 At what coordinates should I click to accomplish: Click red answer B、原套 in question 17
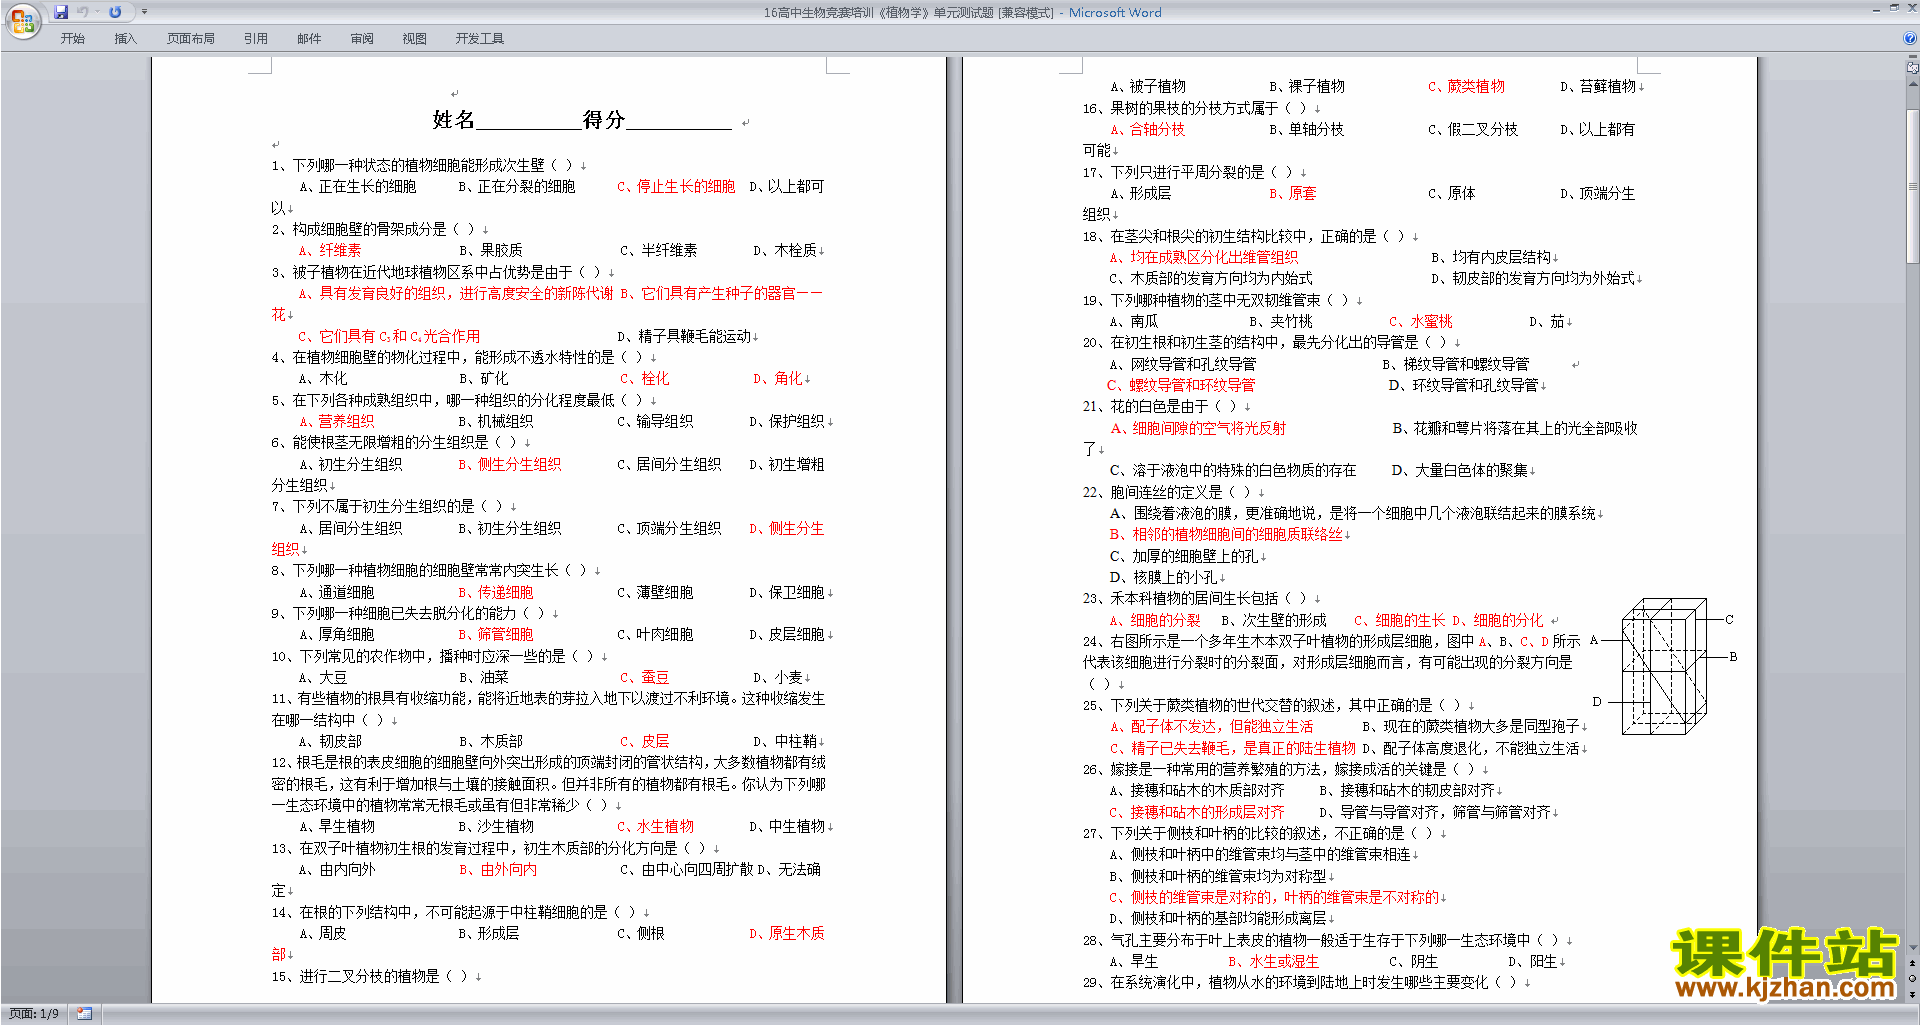(1293, 194)
